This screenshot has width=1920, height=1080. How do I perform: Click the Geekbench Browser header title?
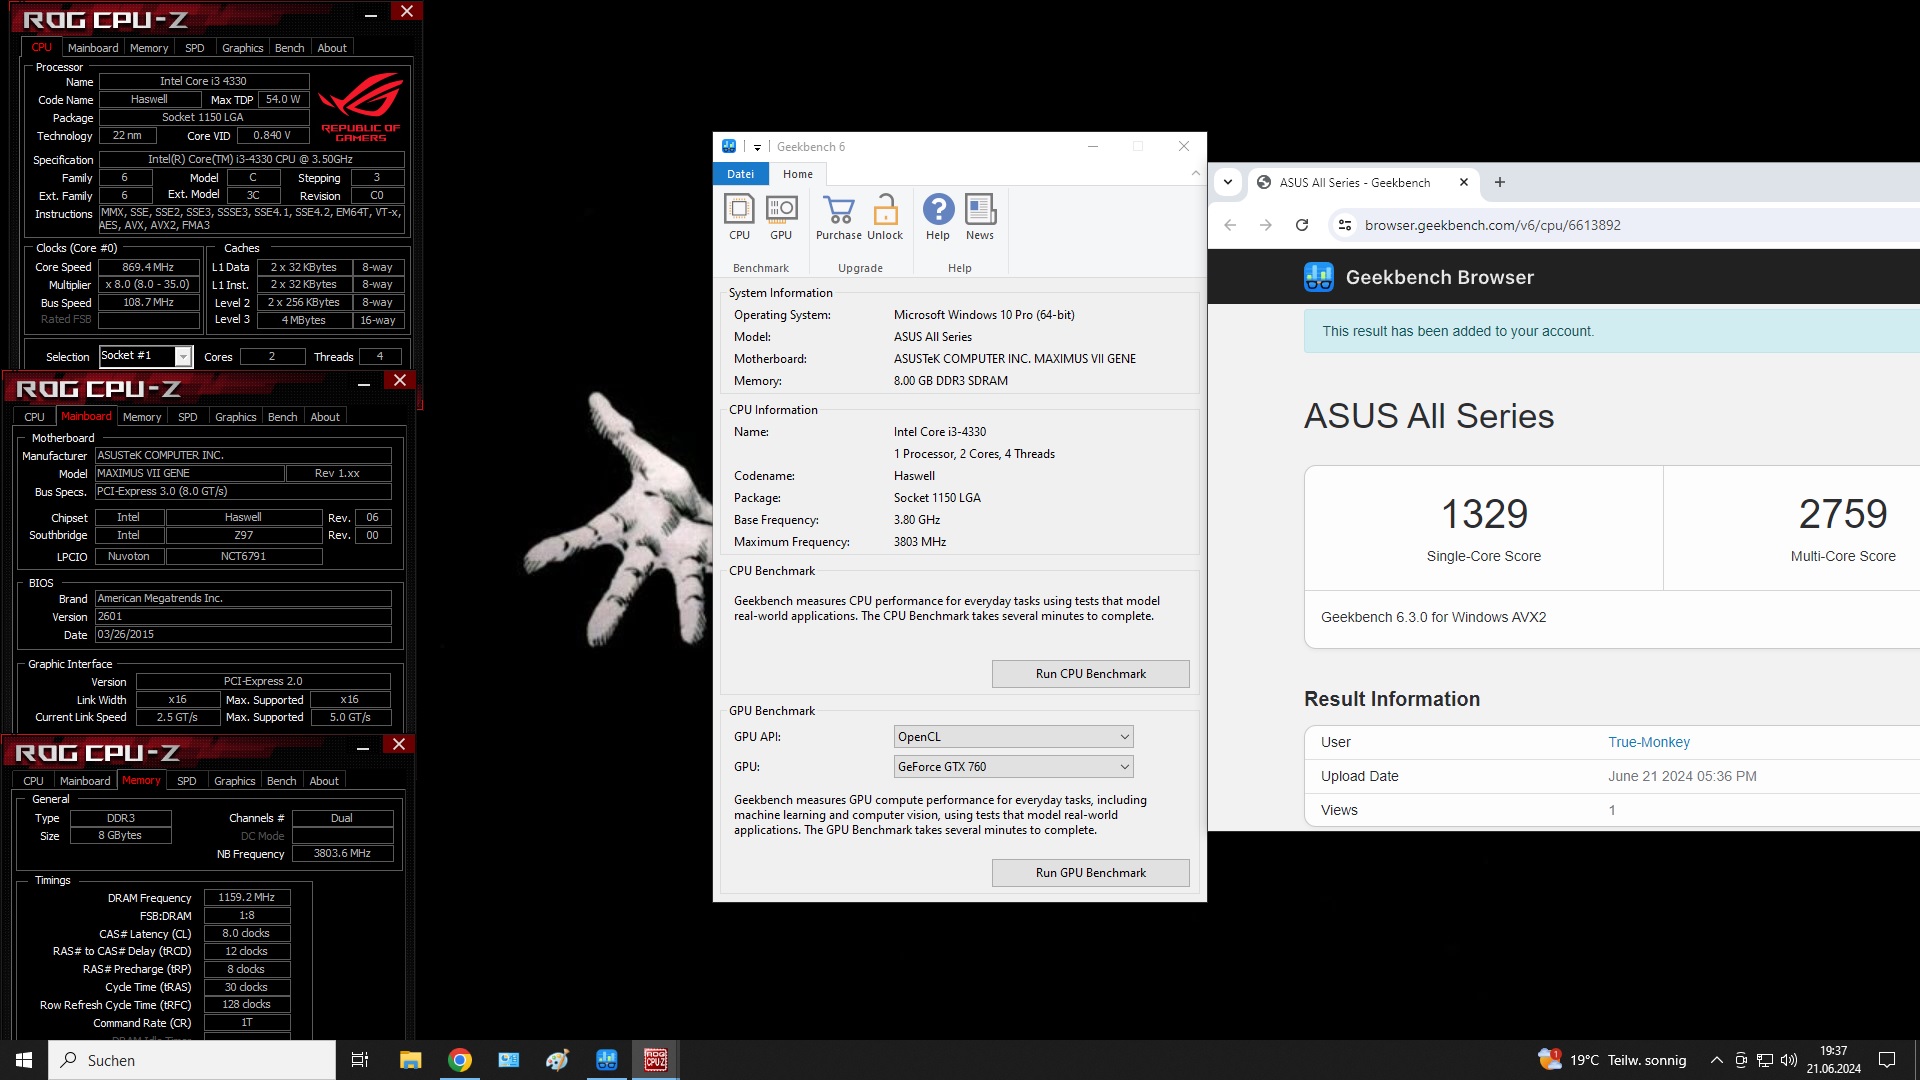1440,277
